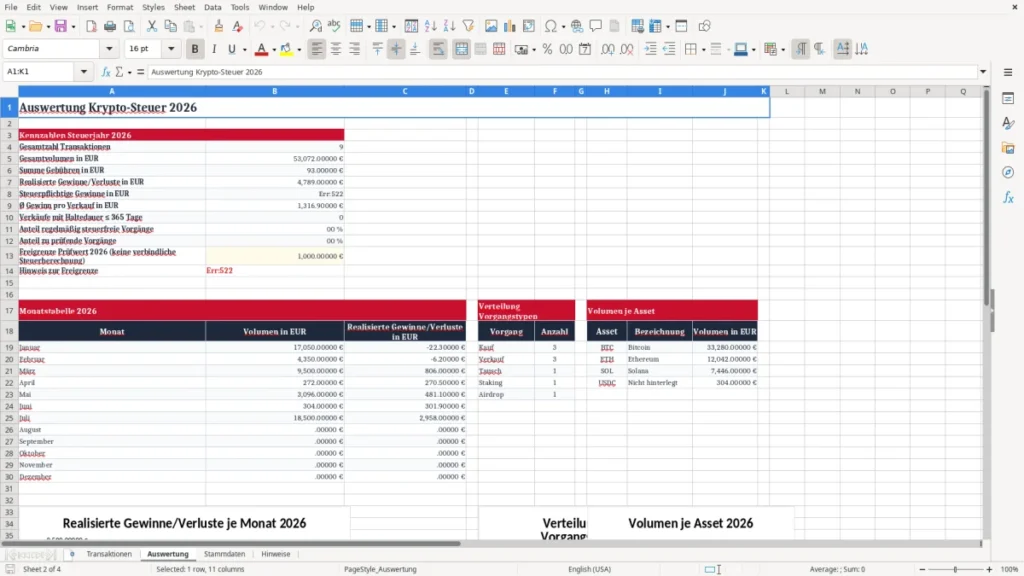This screenshot has width=1024, height=576.
Task: Open the sidebar Functions deck
Action: pyautogui.click(x=1008, y=197)
